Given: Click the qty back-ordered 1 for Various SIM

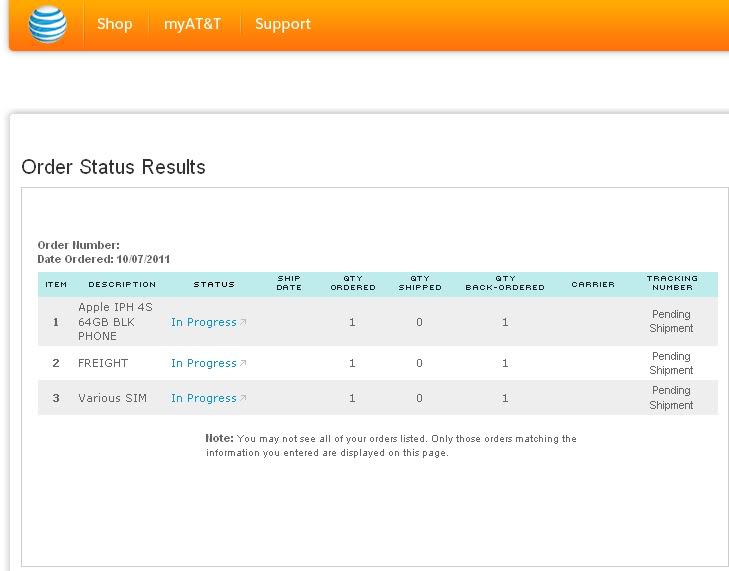Looking at the screenshot, I should pos(505,398).
